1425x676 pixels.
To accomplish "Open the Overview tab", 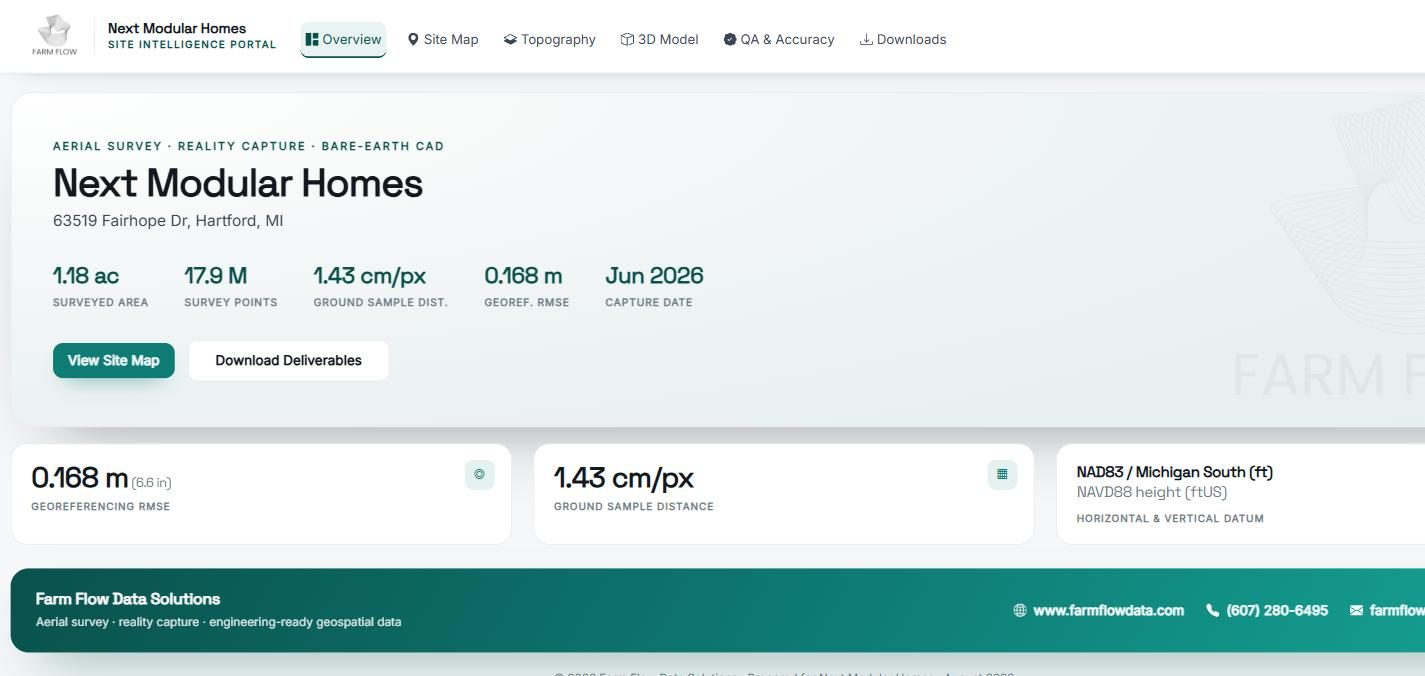I will 343,40.
